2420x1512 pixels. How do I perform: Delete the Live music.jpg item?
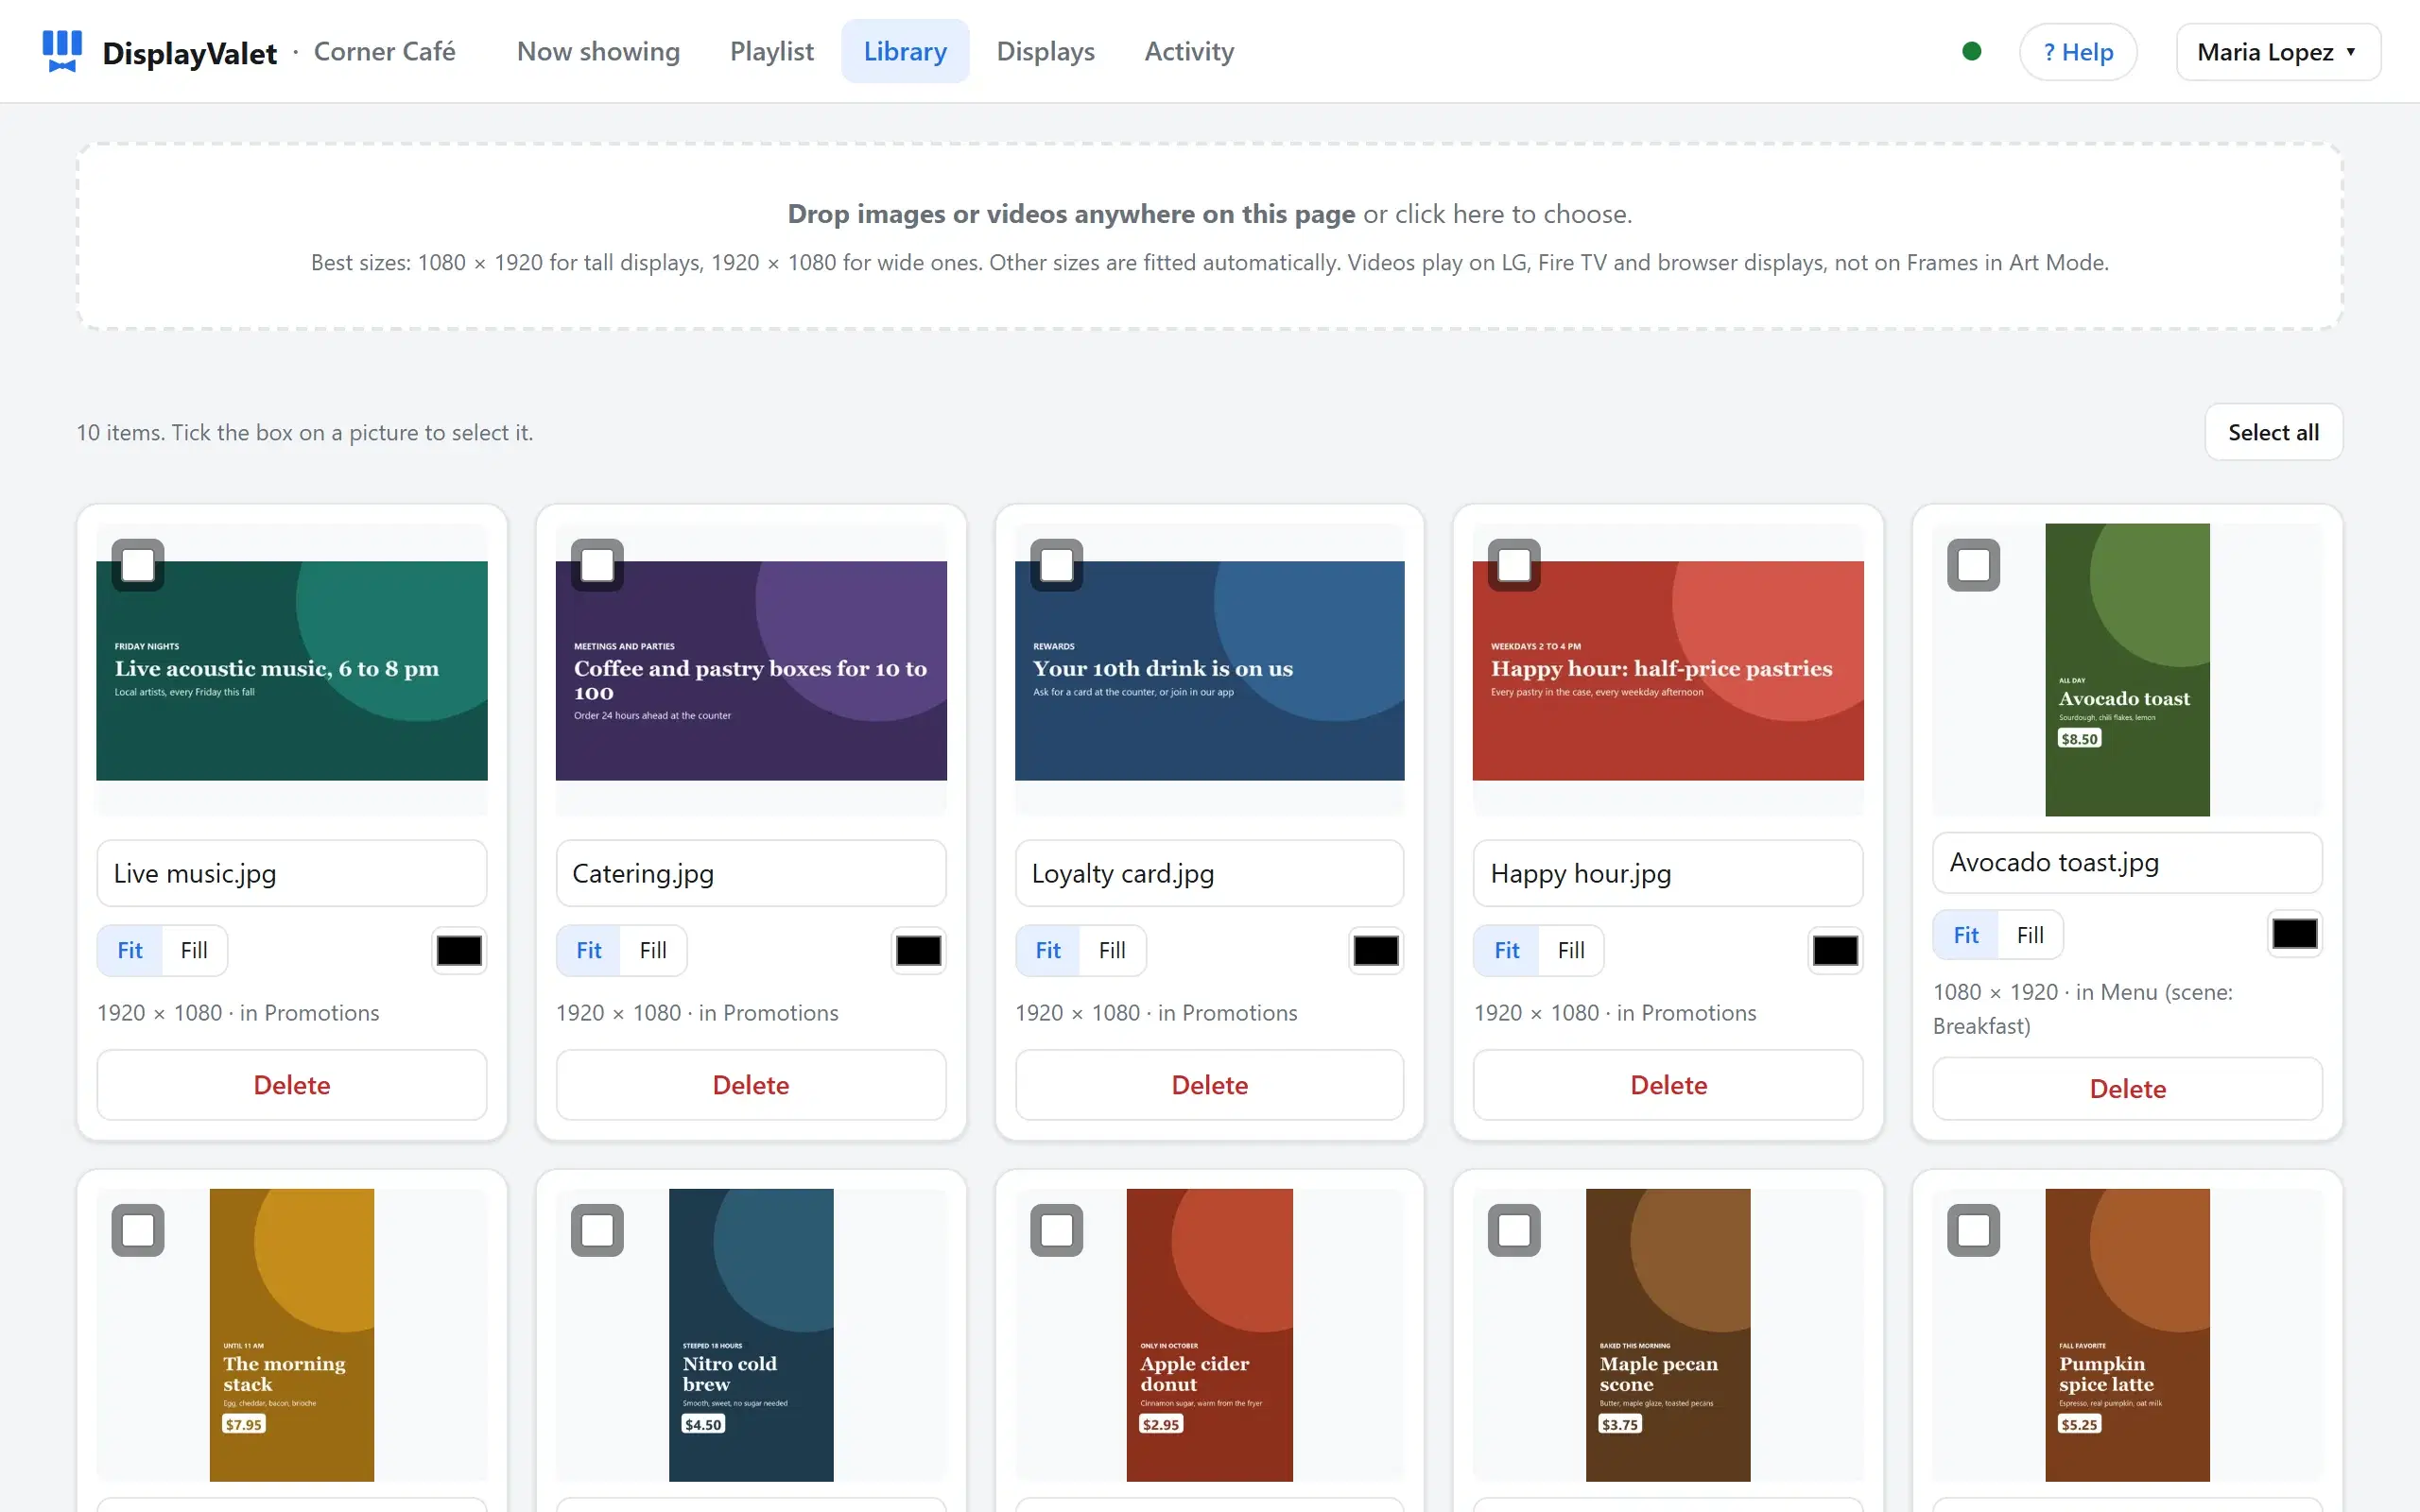pos(292,1085)
